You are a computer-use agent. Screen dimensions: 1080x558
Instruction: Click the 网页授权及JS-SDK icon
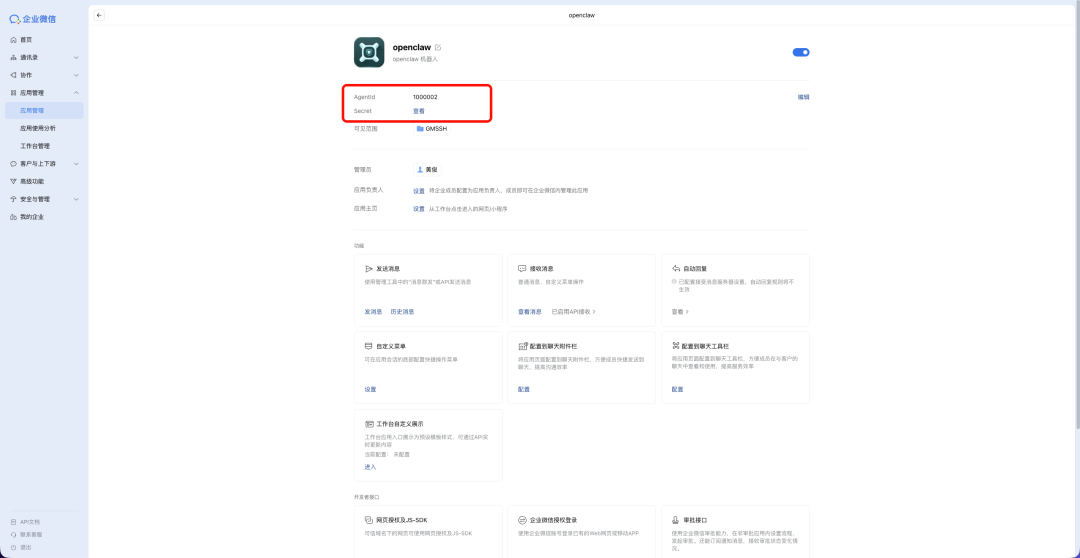point(368,520)
